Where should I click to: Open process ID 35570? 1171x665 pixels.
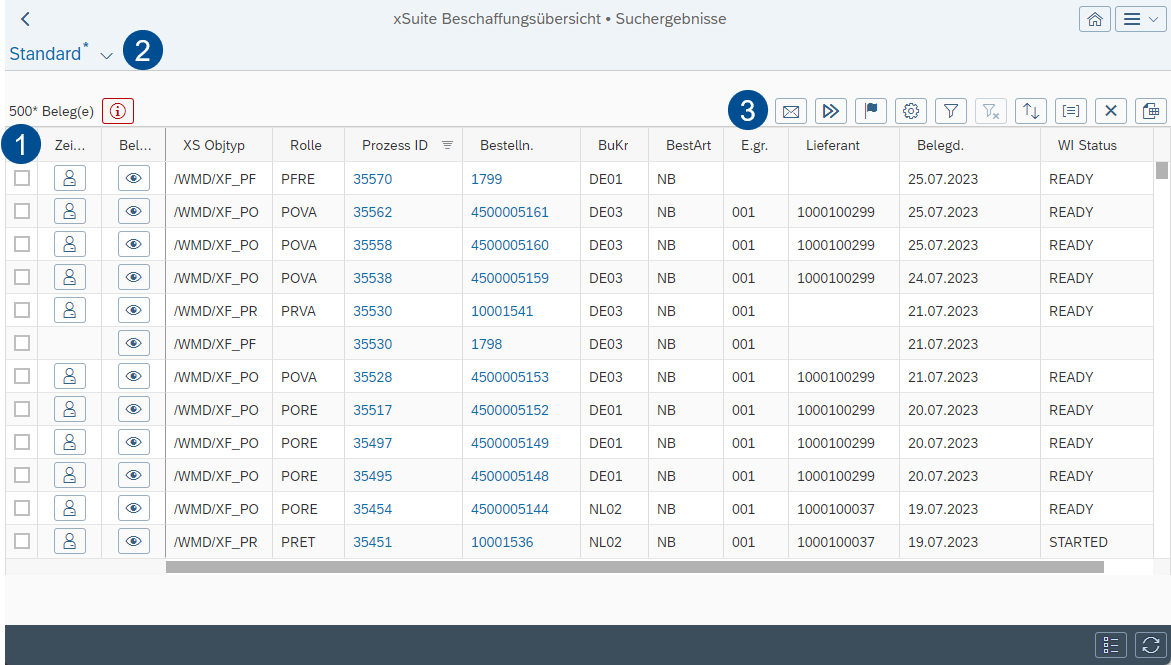pyautogui.click(x=370, y=177)
